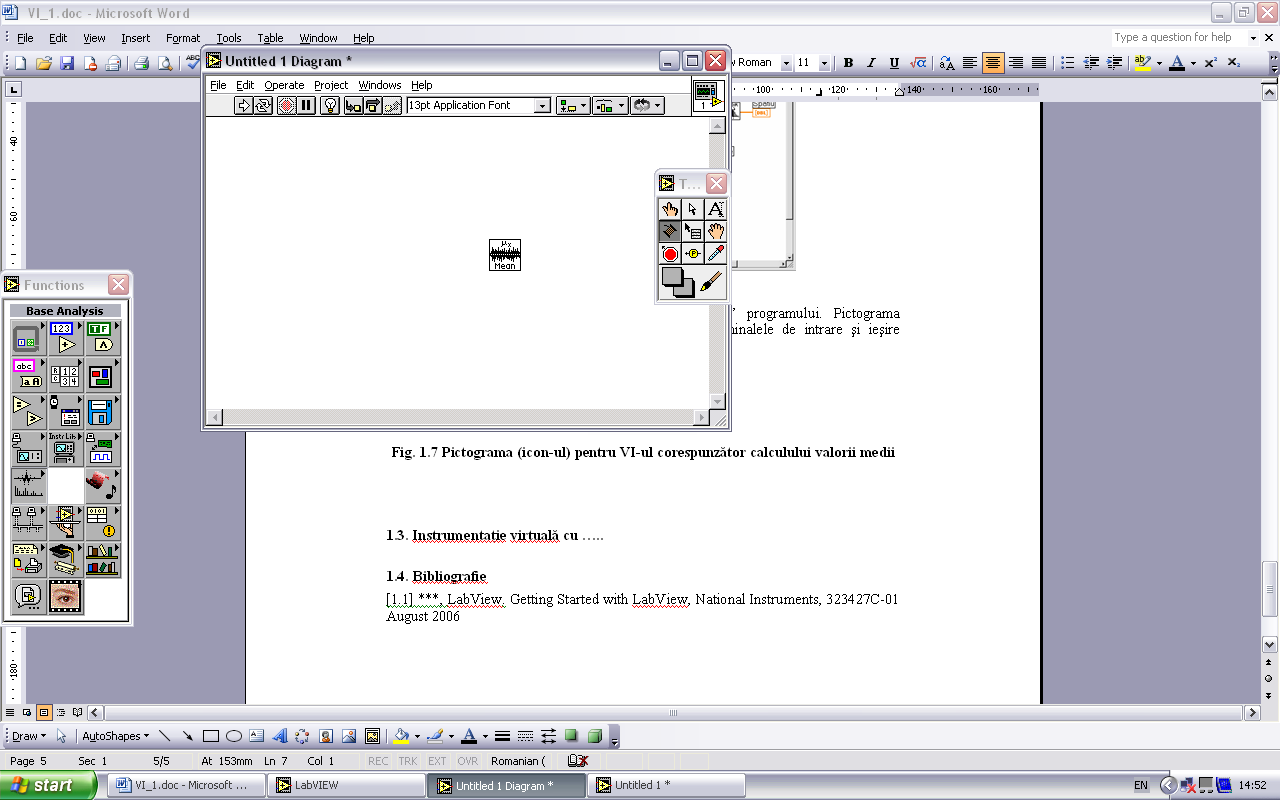The height and width of the screenshot is (800, 1280).
Task: Select the Operate Value hand tool
Action: [670, 209]
